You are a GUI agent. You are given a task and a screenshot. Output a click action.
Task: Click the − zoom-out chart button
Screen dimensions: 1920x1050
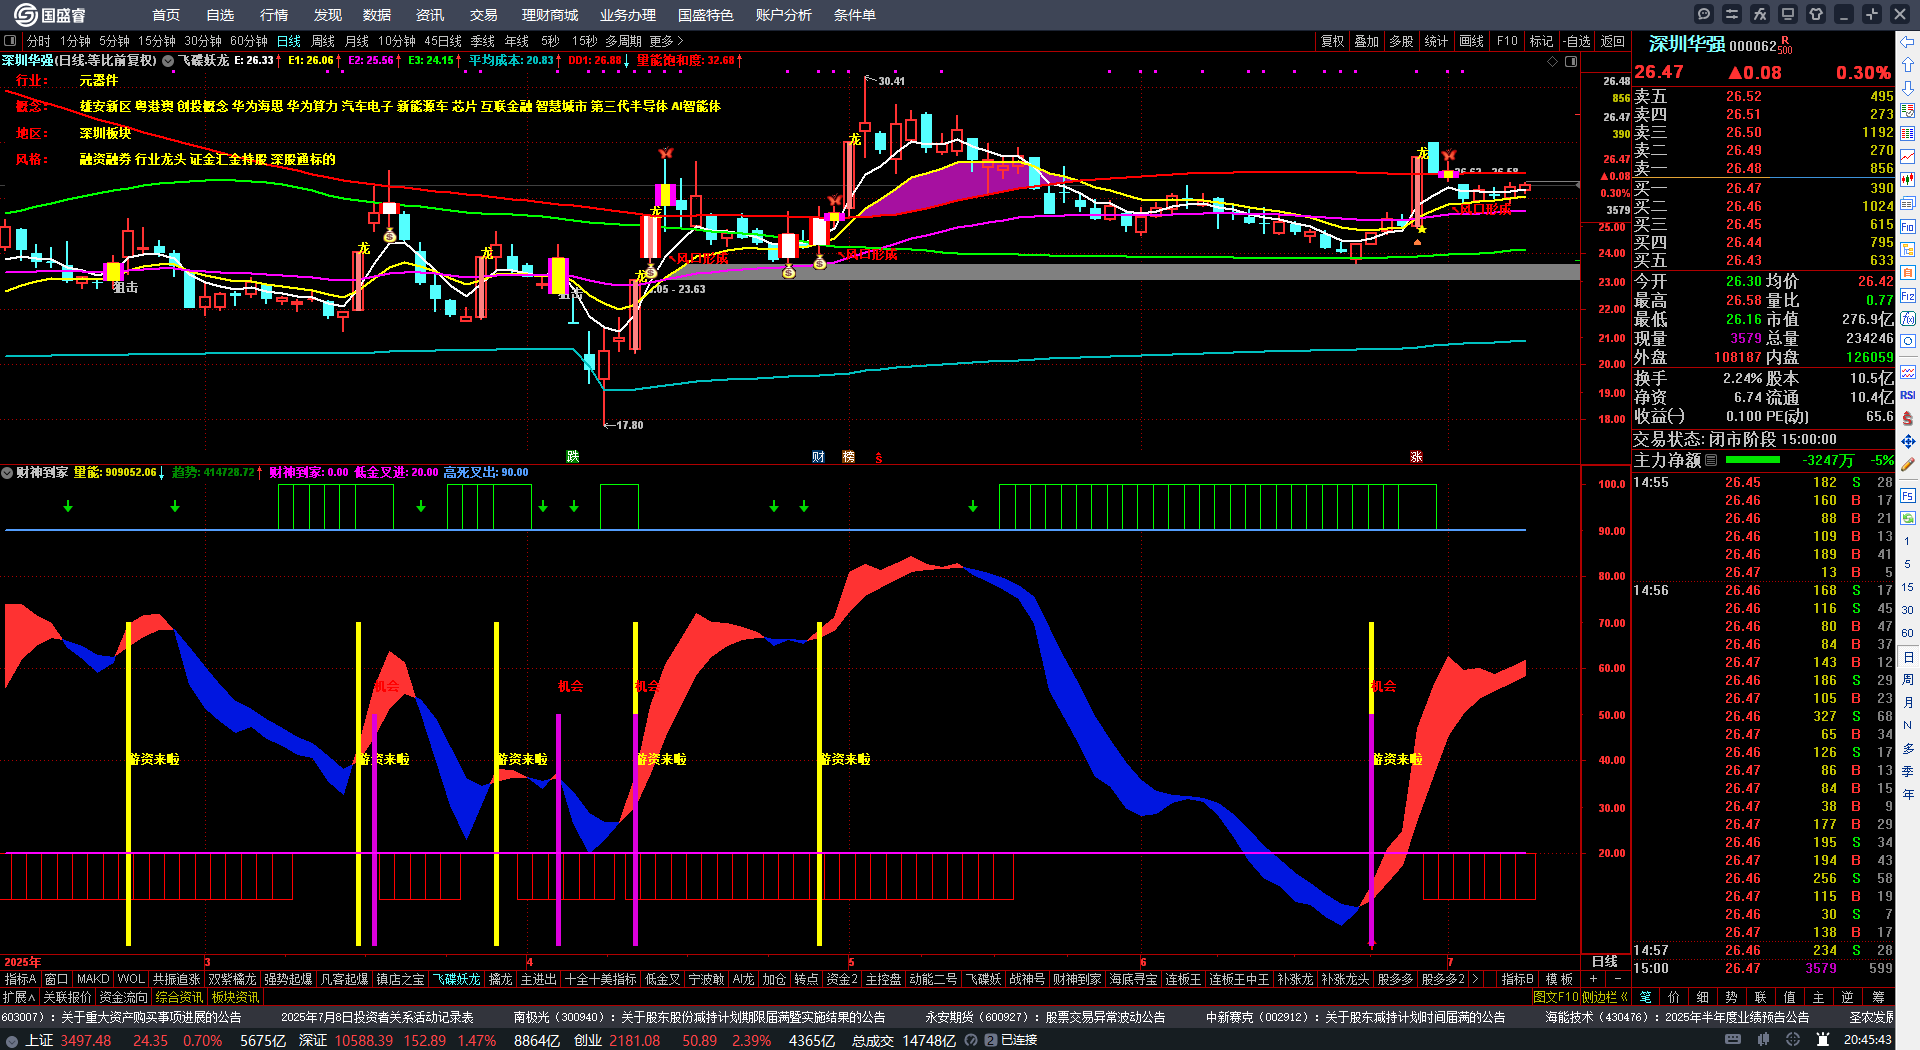point(1617,979)
